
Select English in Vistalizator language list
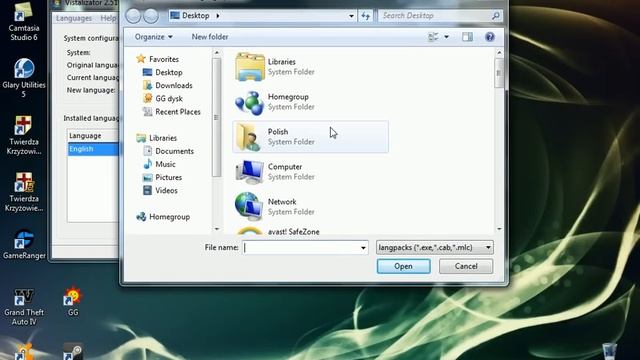point(93,149)
